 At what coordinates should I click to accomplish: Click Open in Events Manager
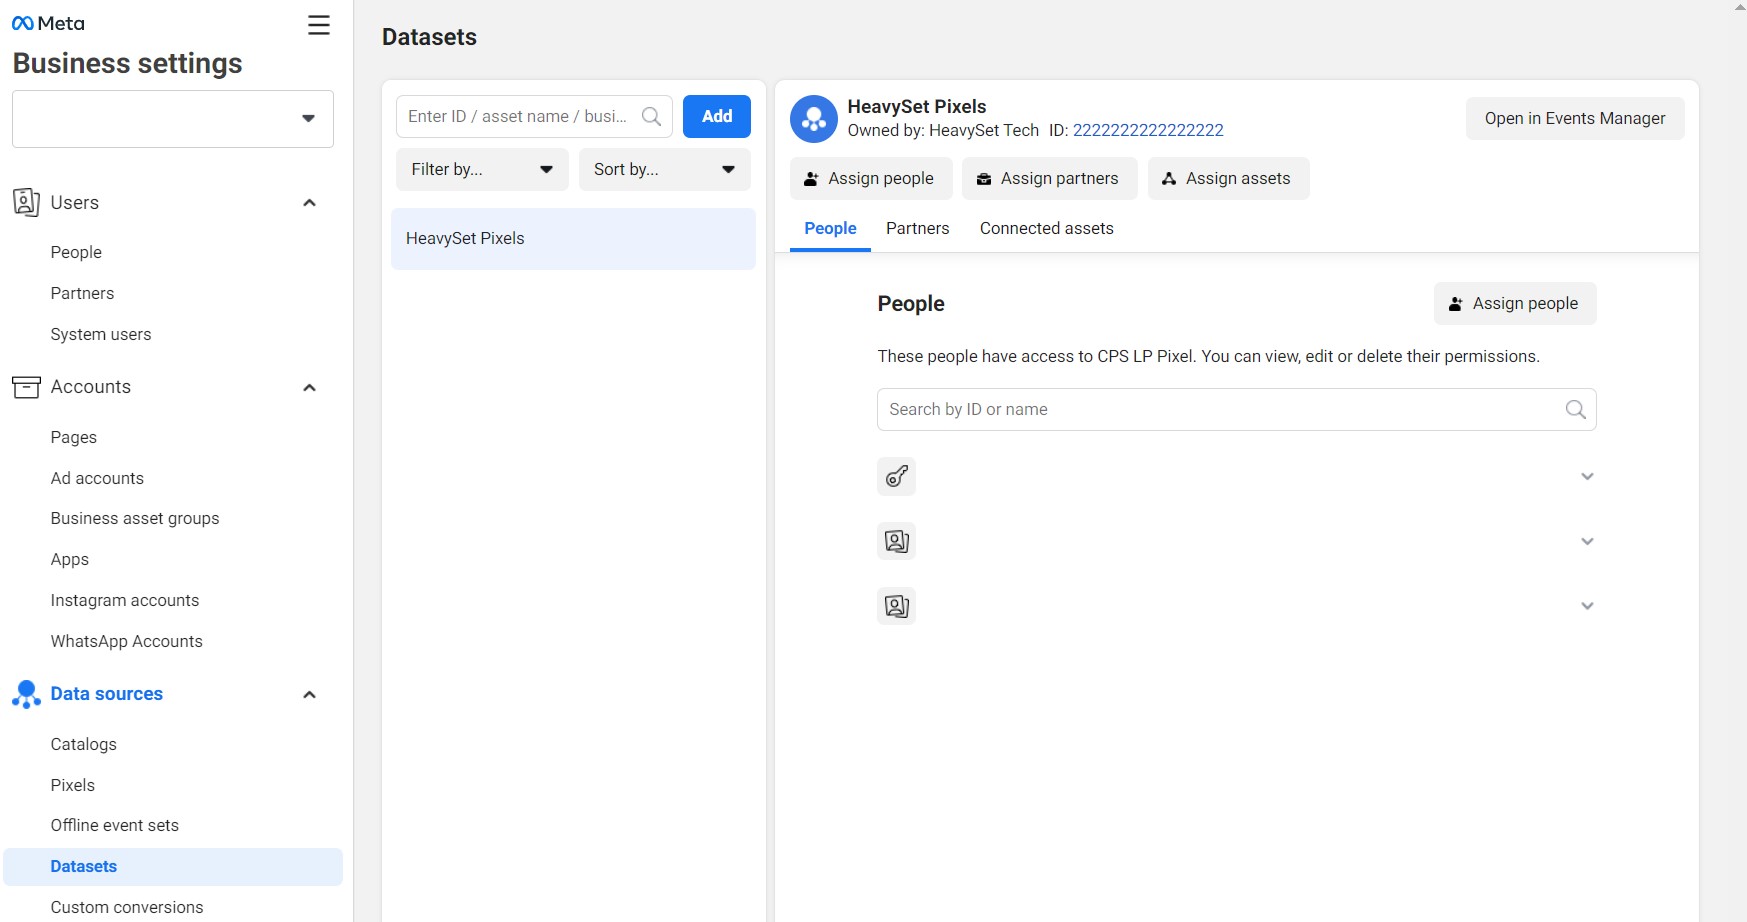click(1575, 118)
